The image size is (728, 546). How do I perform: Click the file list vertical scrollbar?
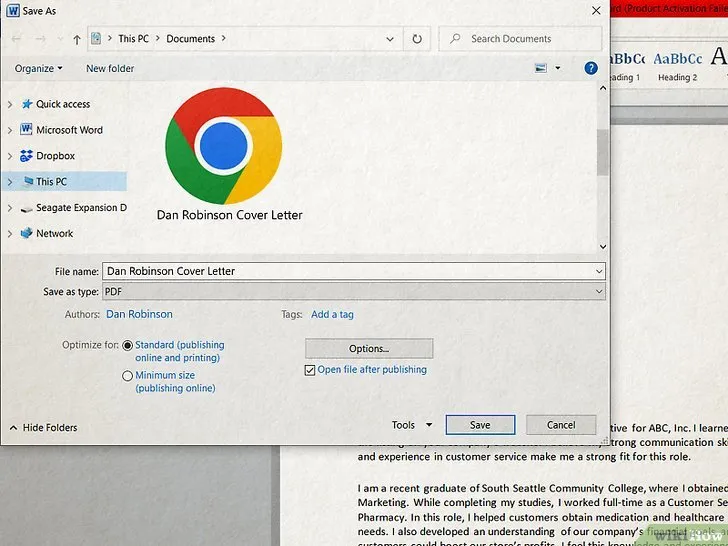[x=602, y=150]
